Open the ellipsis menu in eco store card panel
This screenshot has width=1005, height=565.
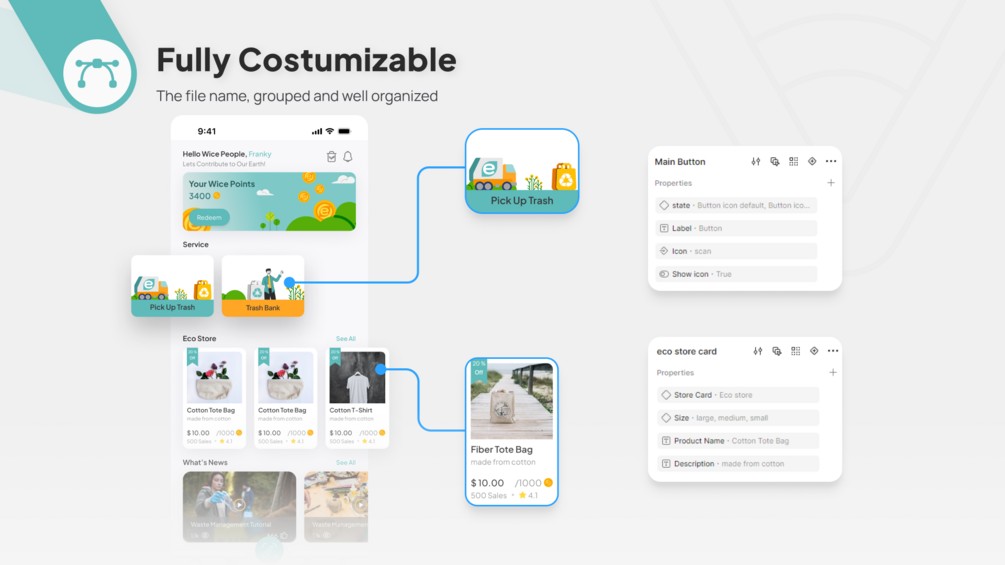pos(833,351)
